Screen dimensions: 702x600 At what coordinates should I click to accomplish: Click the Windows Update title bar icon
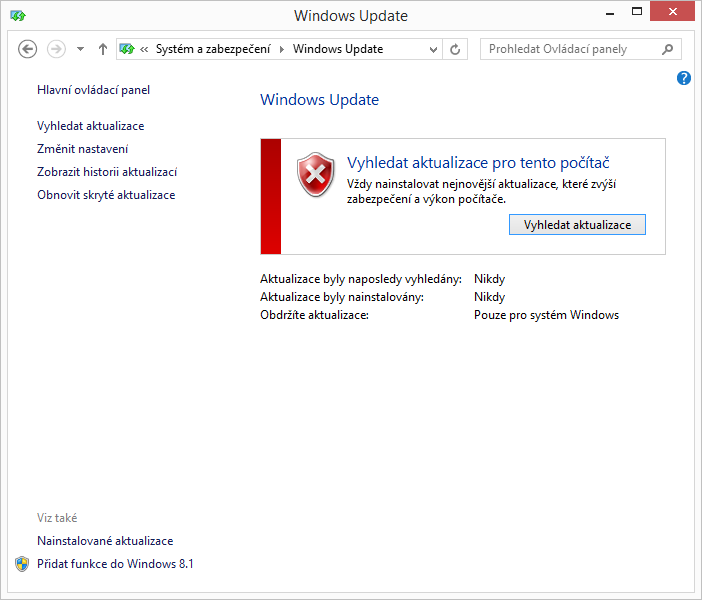pos(18,15)
